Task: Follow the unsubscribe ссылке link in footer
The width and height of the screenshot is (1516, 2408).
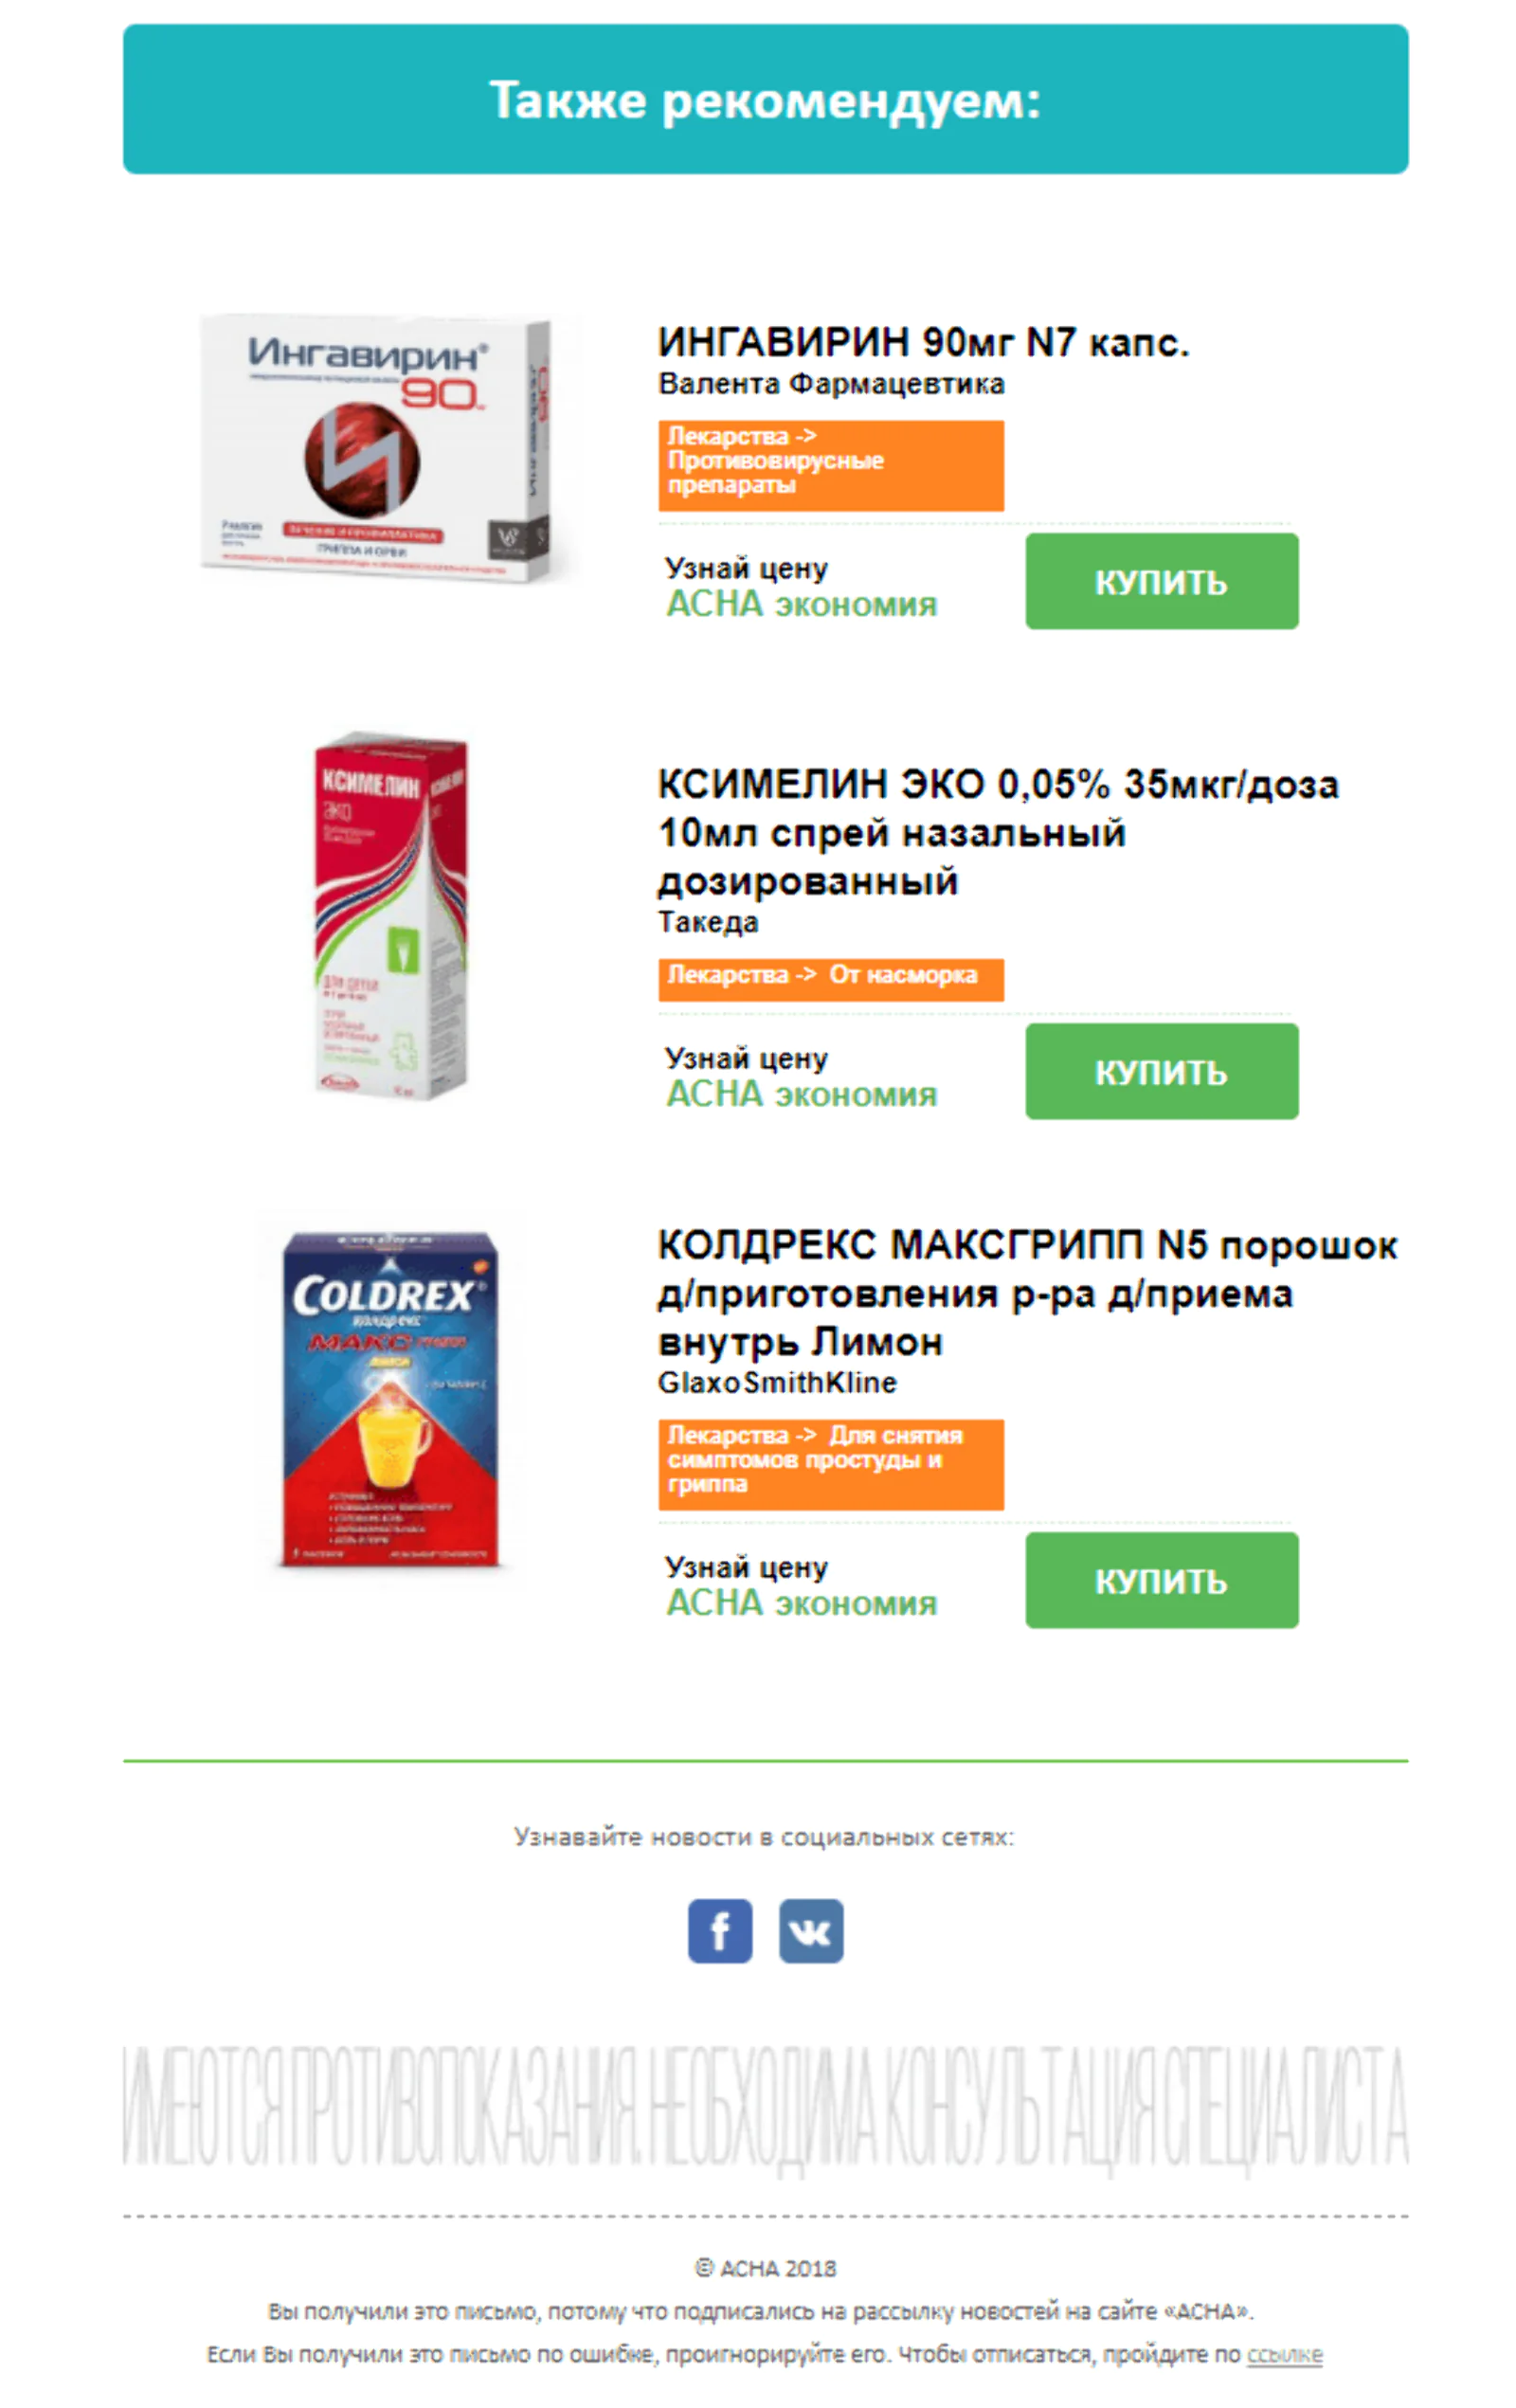Action: (x=1284, y=2354)
